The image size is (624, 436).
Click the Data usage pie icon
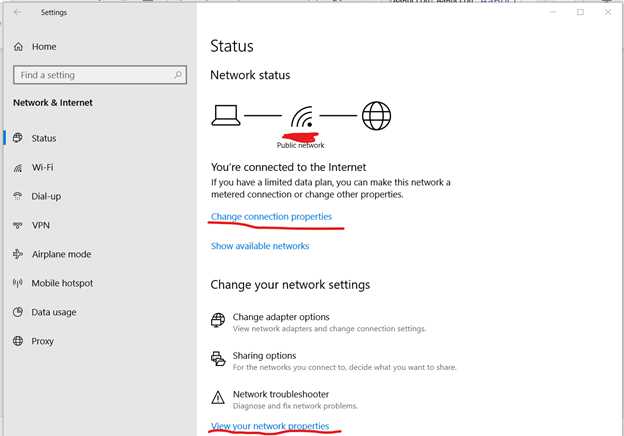click(x=18, y=312)
